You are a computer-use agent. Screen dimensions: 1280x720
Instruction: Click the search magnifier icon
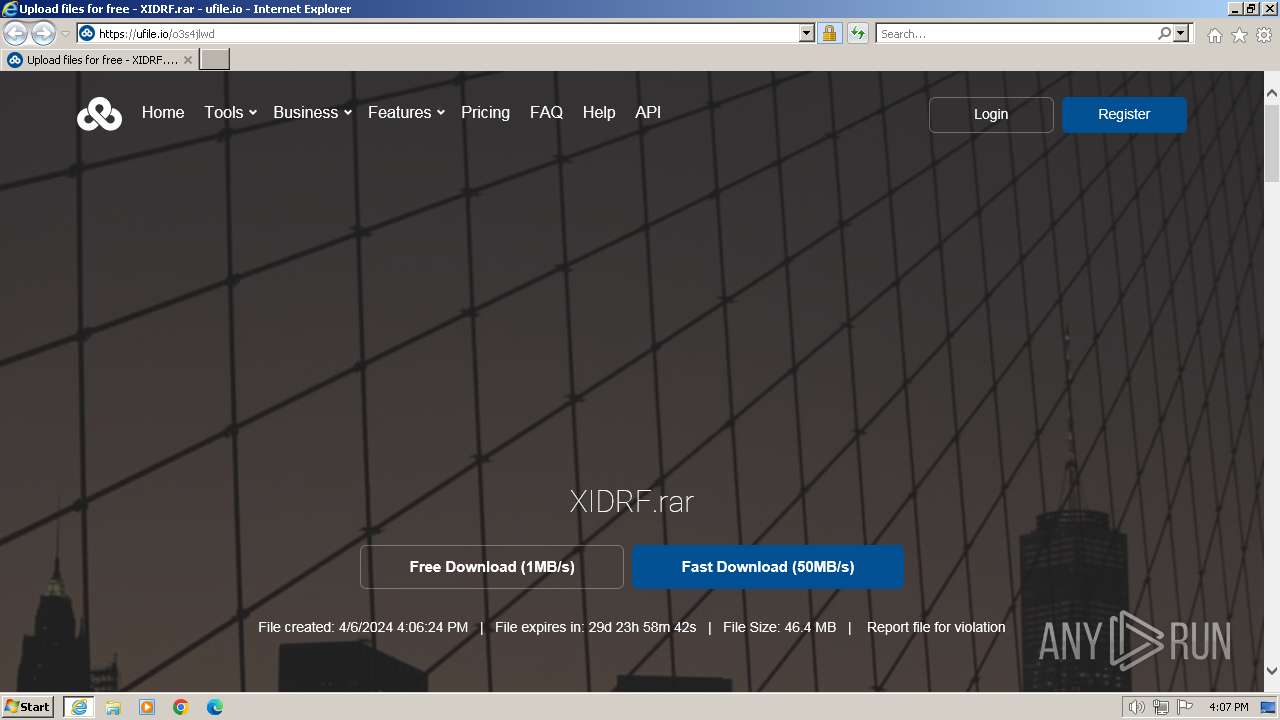pos(1164,33)
